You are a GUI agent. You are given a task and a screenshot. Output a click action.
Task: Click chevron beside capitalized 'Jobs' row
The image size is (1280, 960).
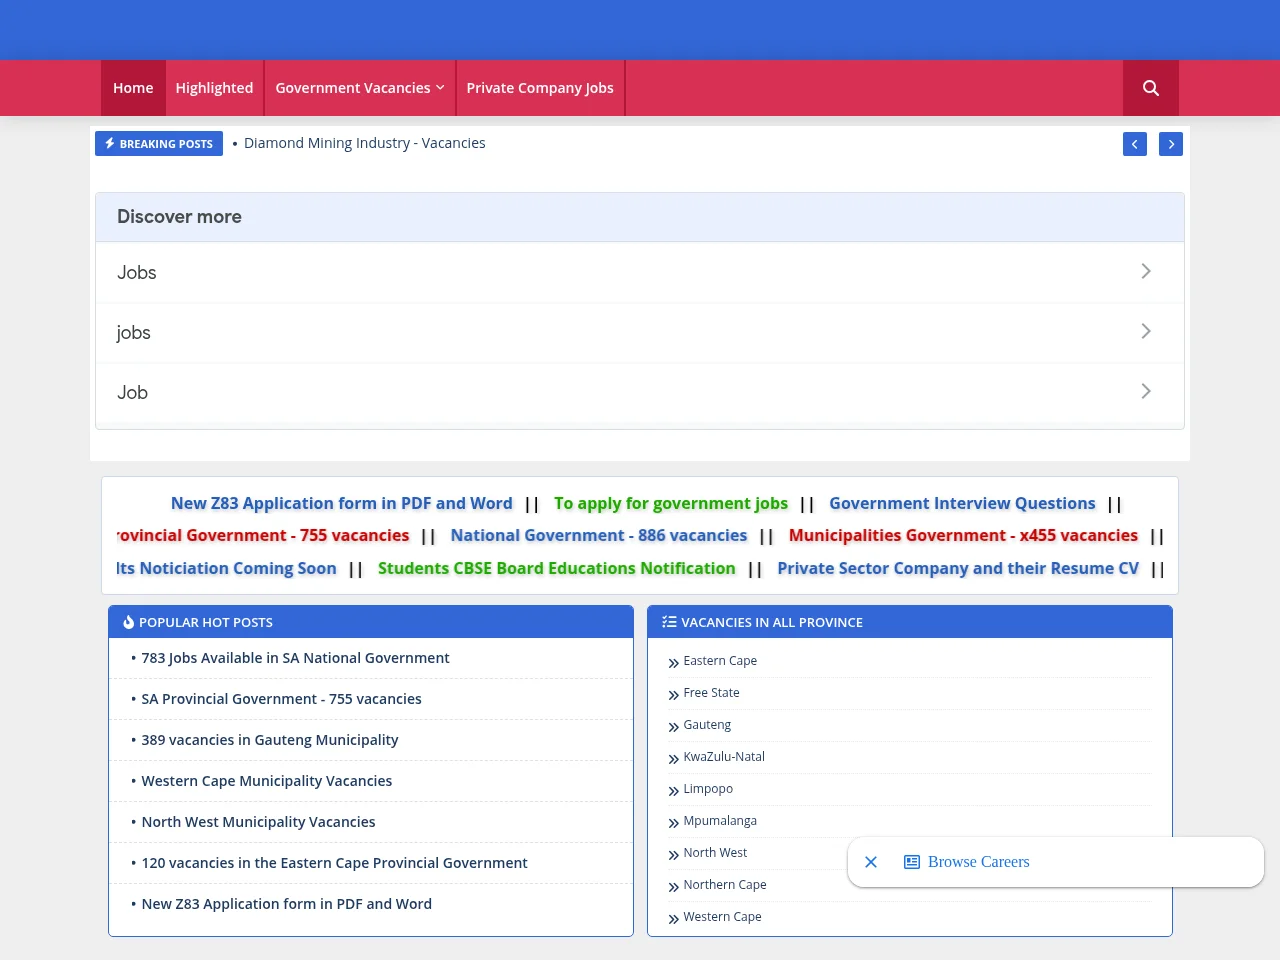point(1146,272)
